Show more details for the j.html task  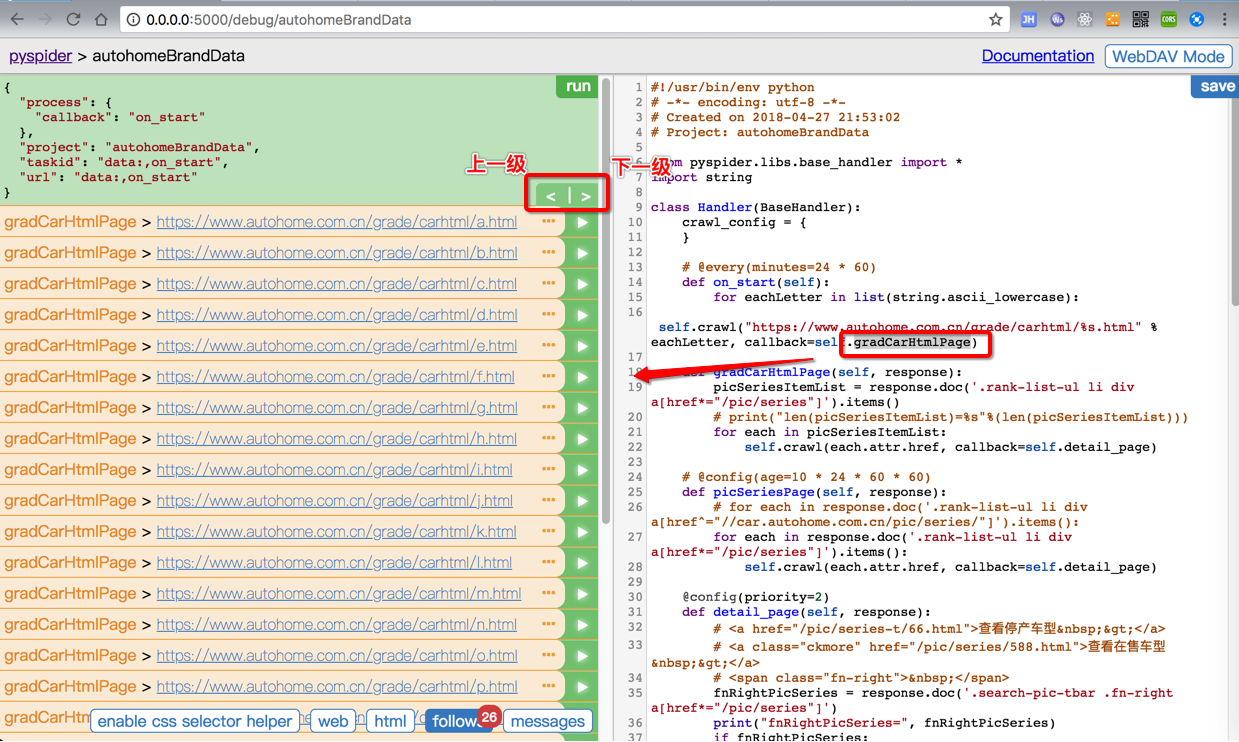[x=549, y=501]
